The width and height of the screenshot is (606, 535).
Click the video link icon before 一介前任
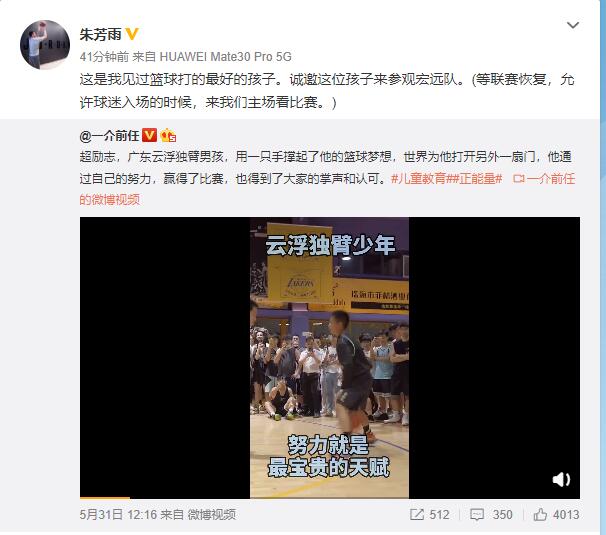(518, 179)
